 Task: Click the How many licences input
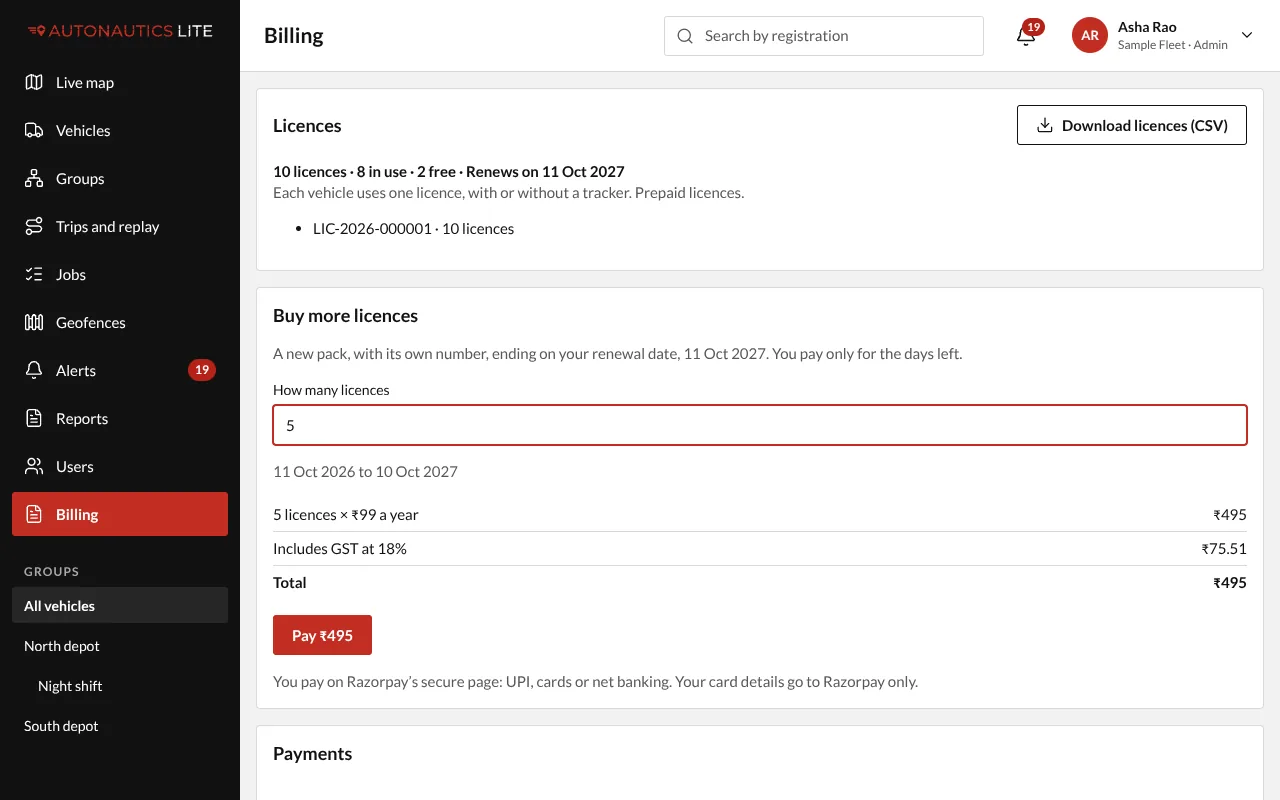[760, 425]
